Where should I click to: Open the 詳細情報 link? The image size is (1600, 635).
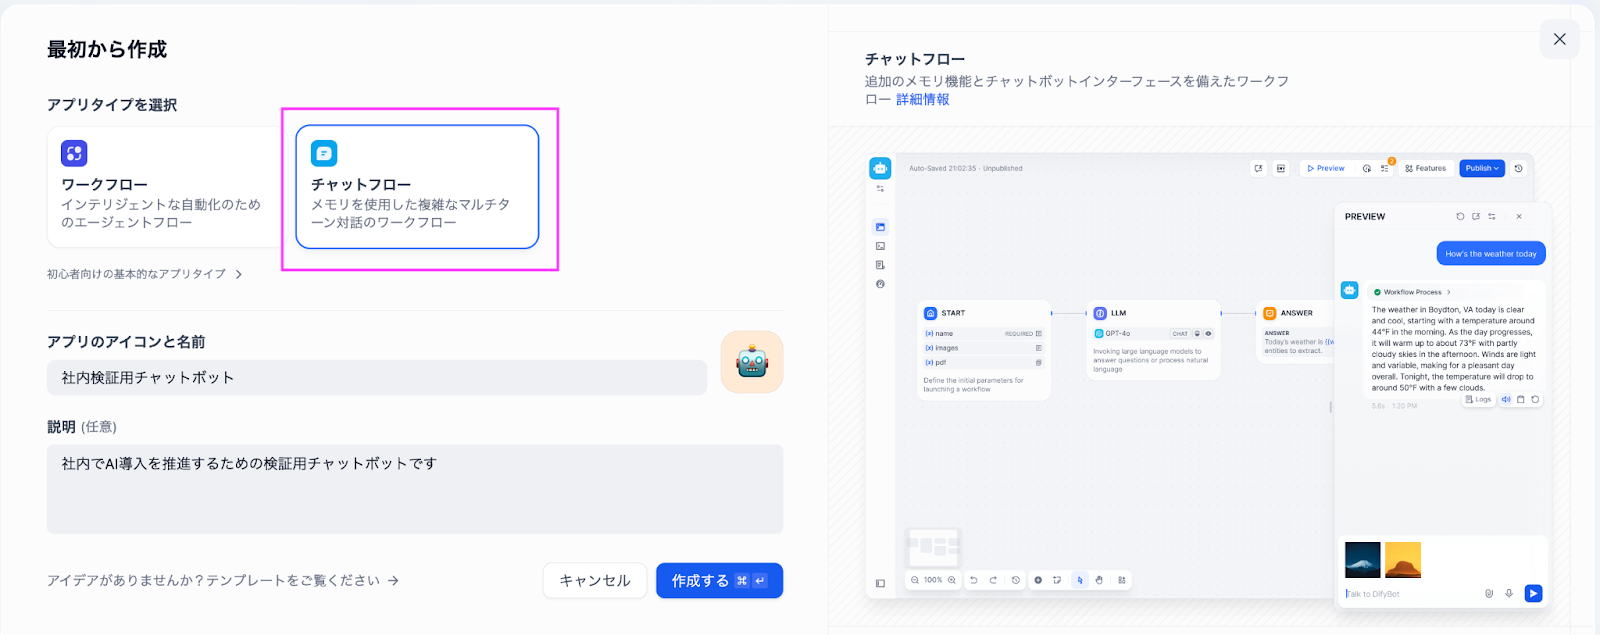pyautogui.click(x=922, y=99)
